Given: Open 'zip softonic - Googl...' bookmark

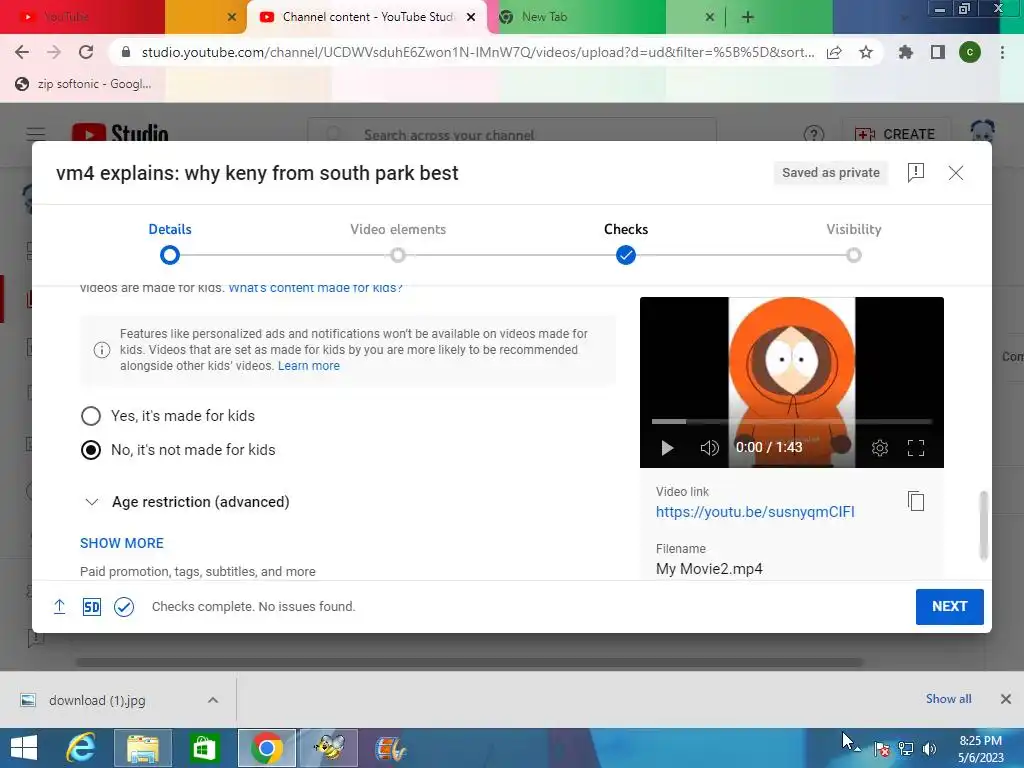Looking at the screenshot, I should coord(83,84).
